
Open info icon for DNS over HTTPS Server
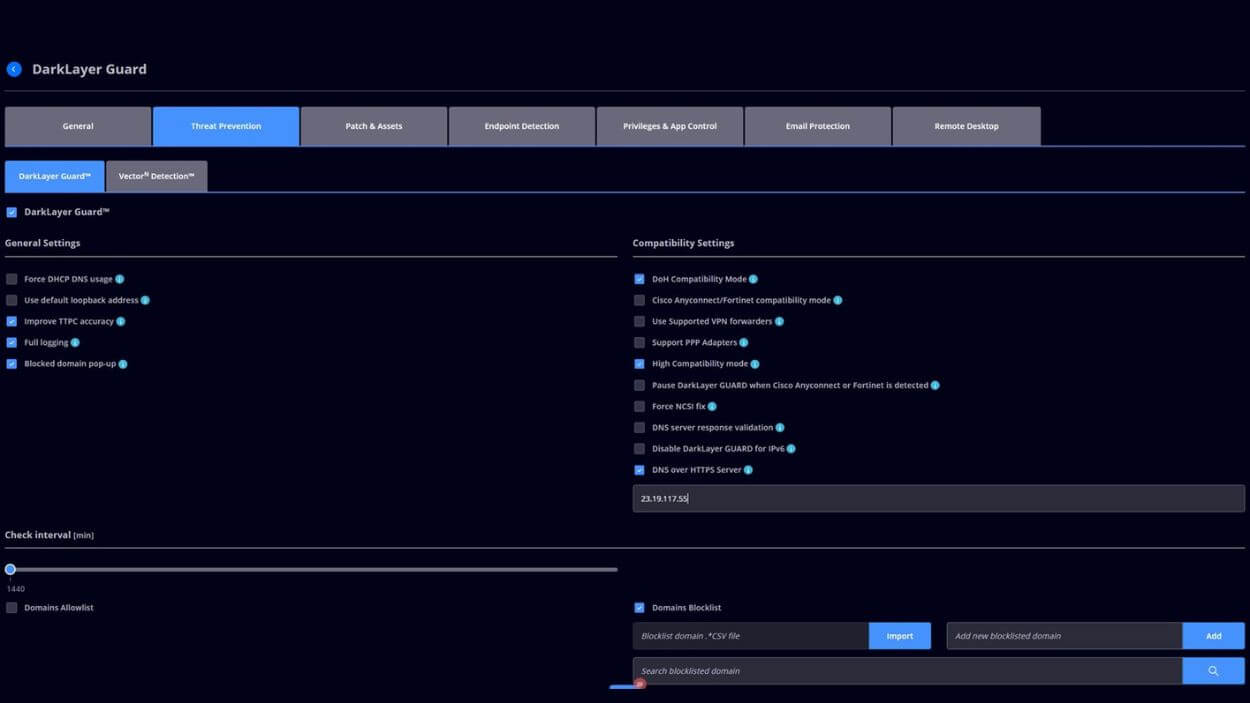(748, 470)
